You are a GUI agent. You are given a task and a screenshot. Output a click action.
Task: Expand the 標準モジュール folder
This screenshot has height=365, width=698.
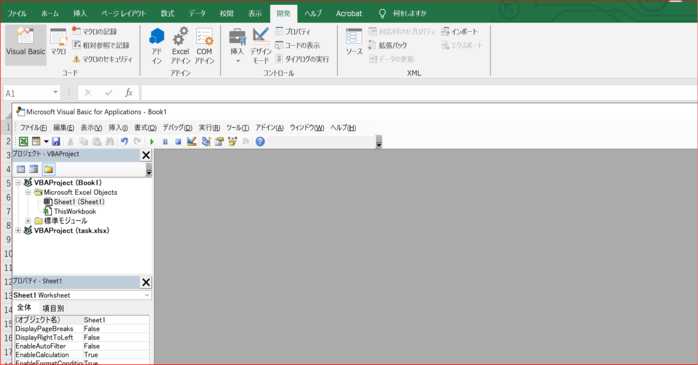click(28, 221)
